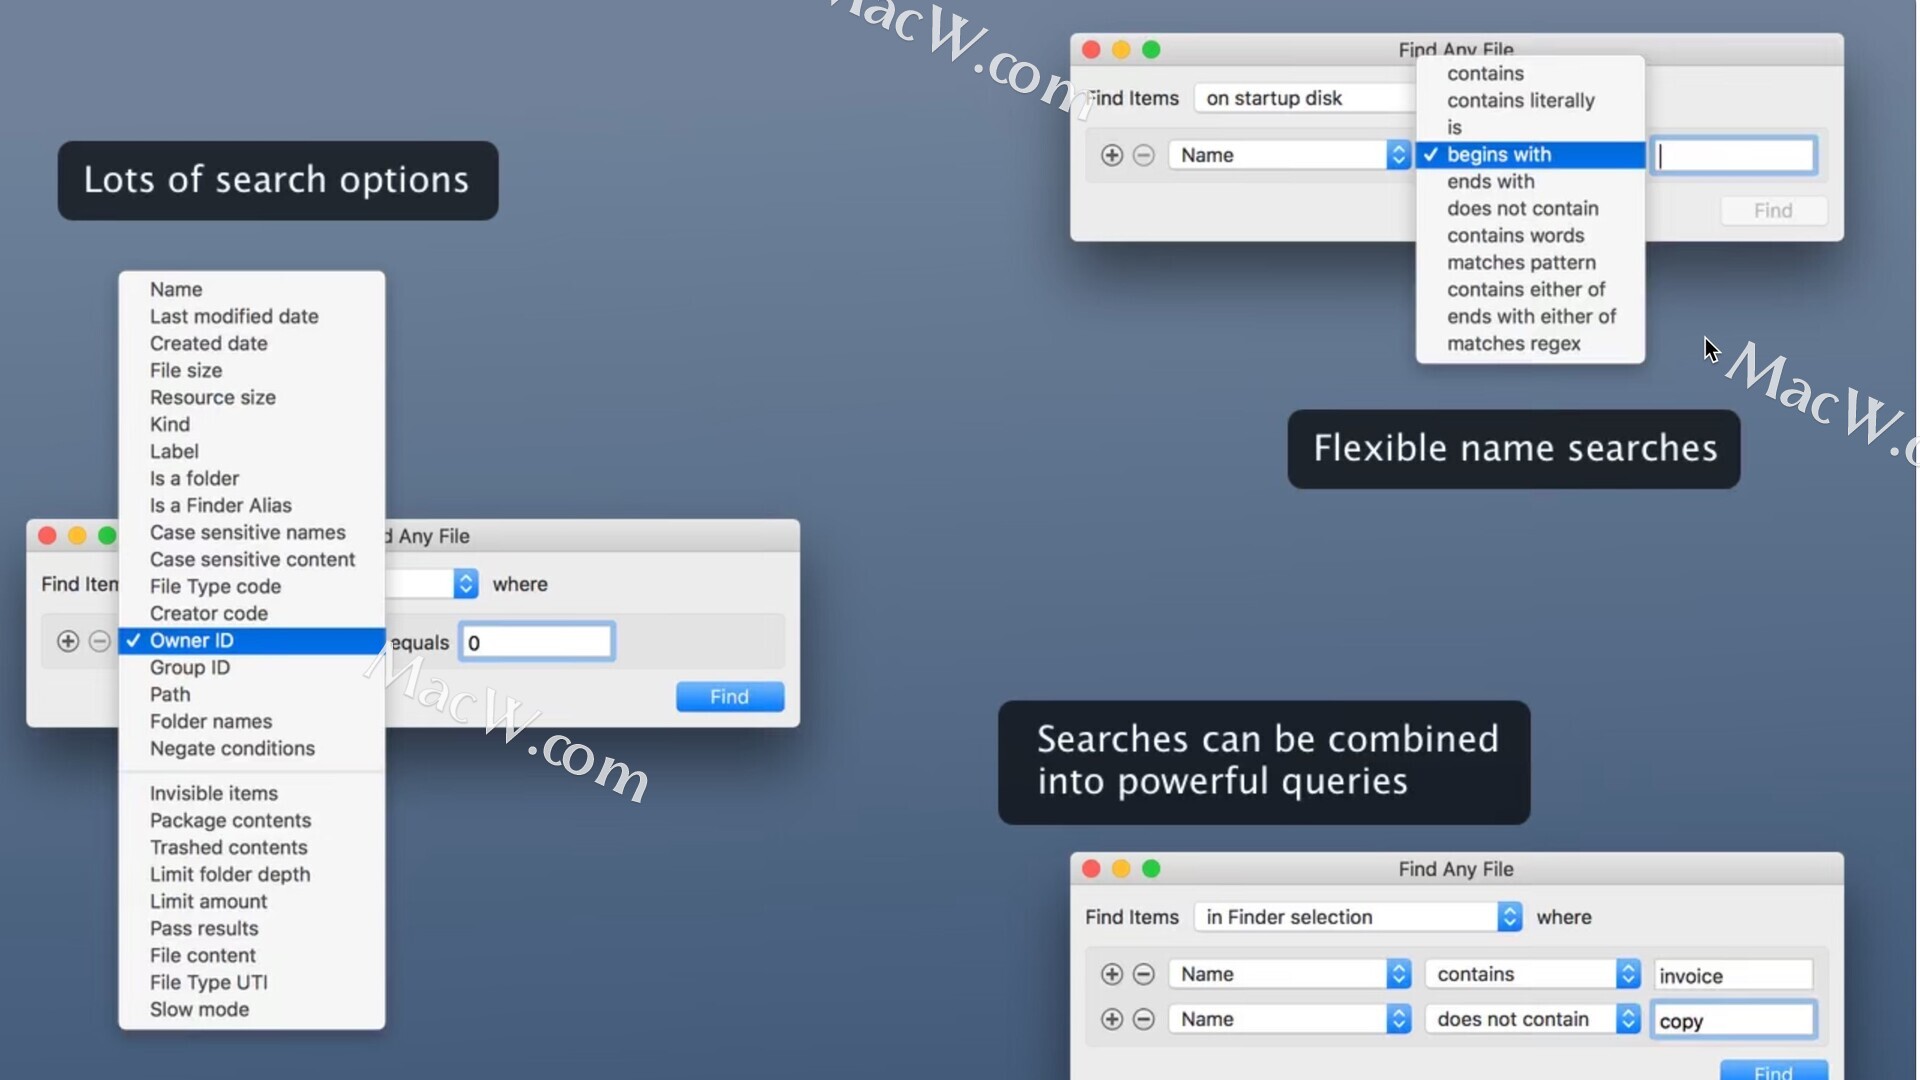Choose 'Path' criterion
The width and height of the screenshot is (1920, 1080).
(x=251, y=694)
